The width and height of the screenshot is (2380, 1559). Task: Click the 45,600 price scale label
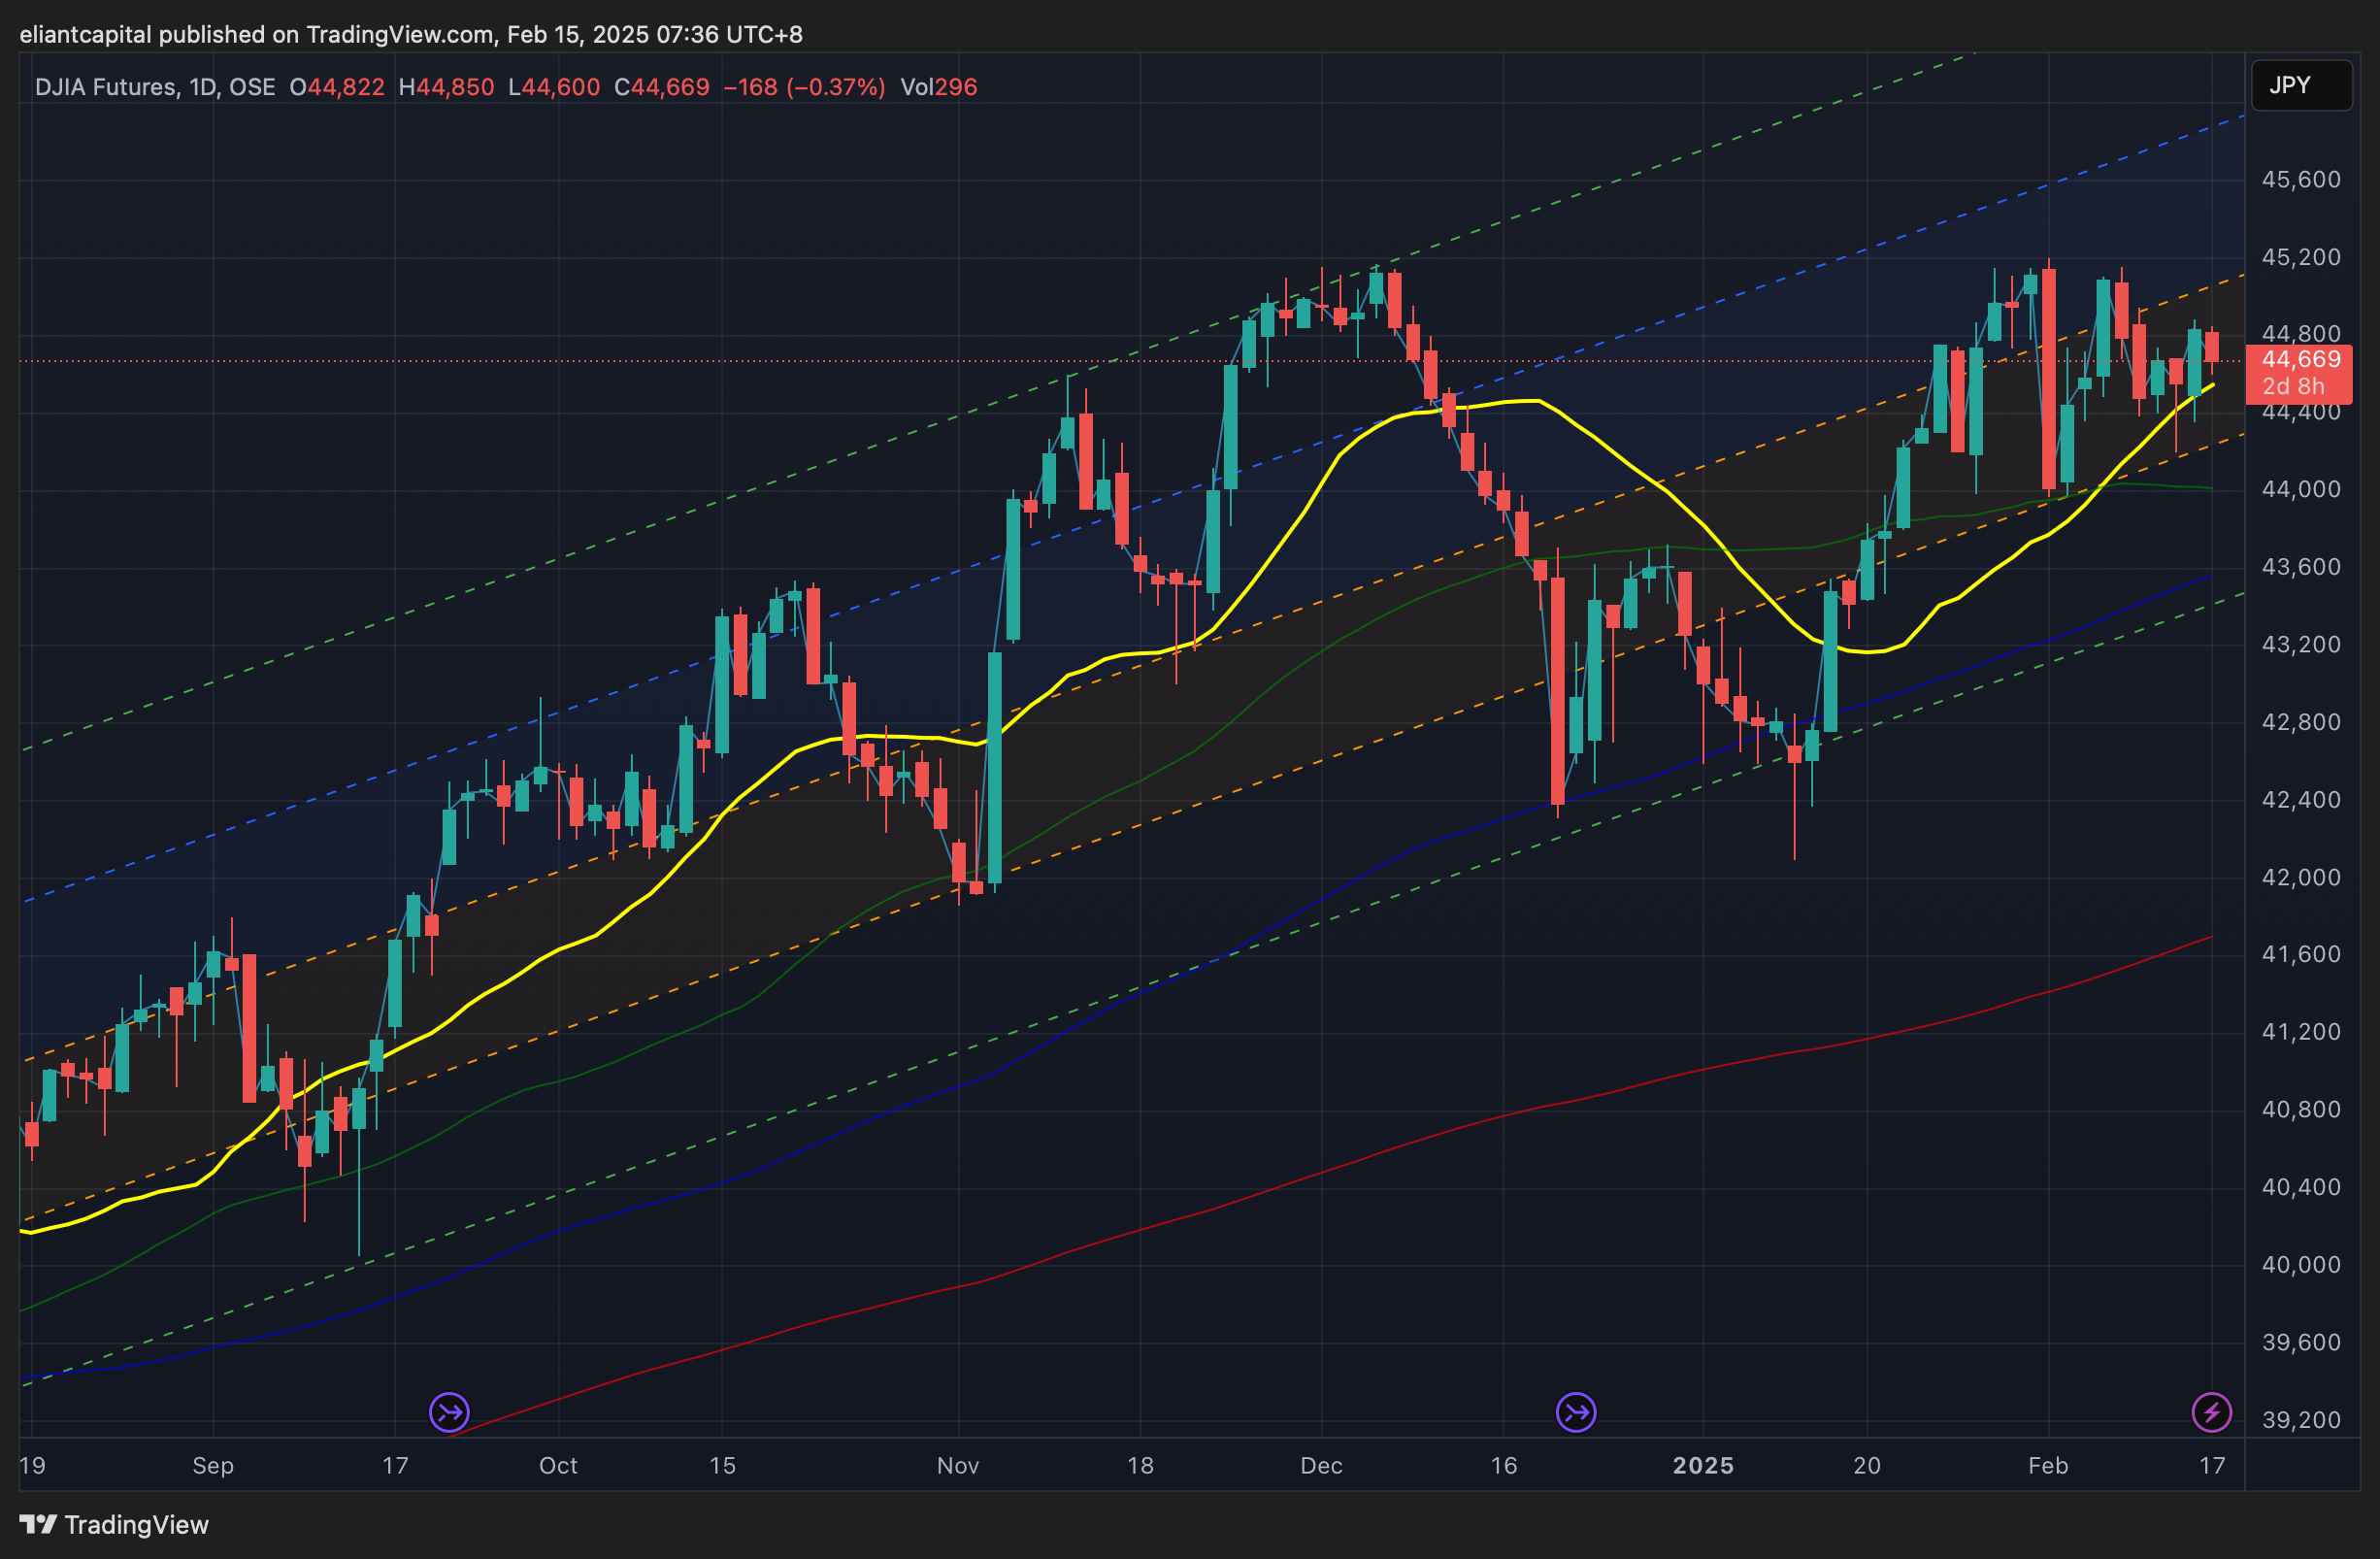(2300, 180)
